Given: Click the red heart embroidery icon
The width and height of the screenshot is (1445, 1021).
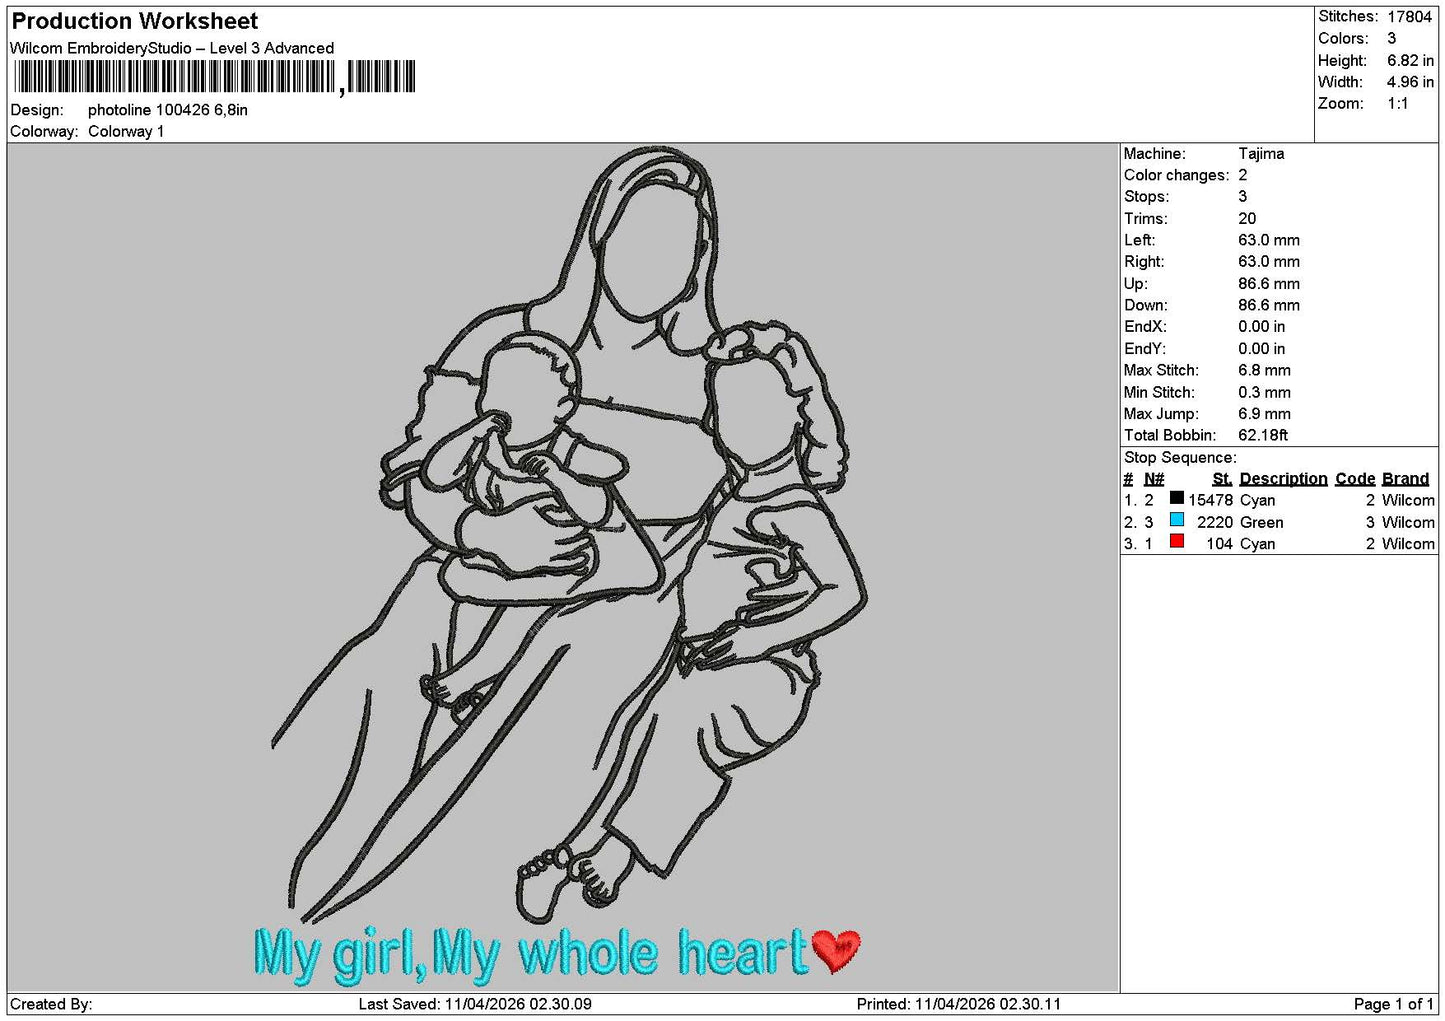Looking at the screenshot, I should coord(836,951).
